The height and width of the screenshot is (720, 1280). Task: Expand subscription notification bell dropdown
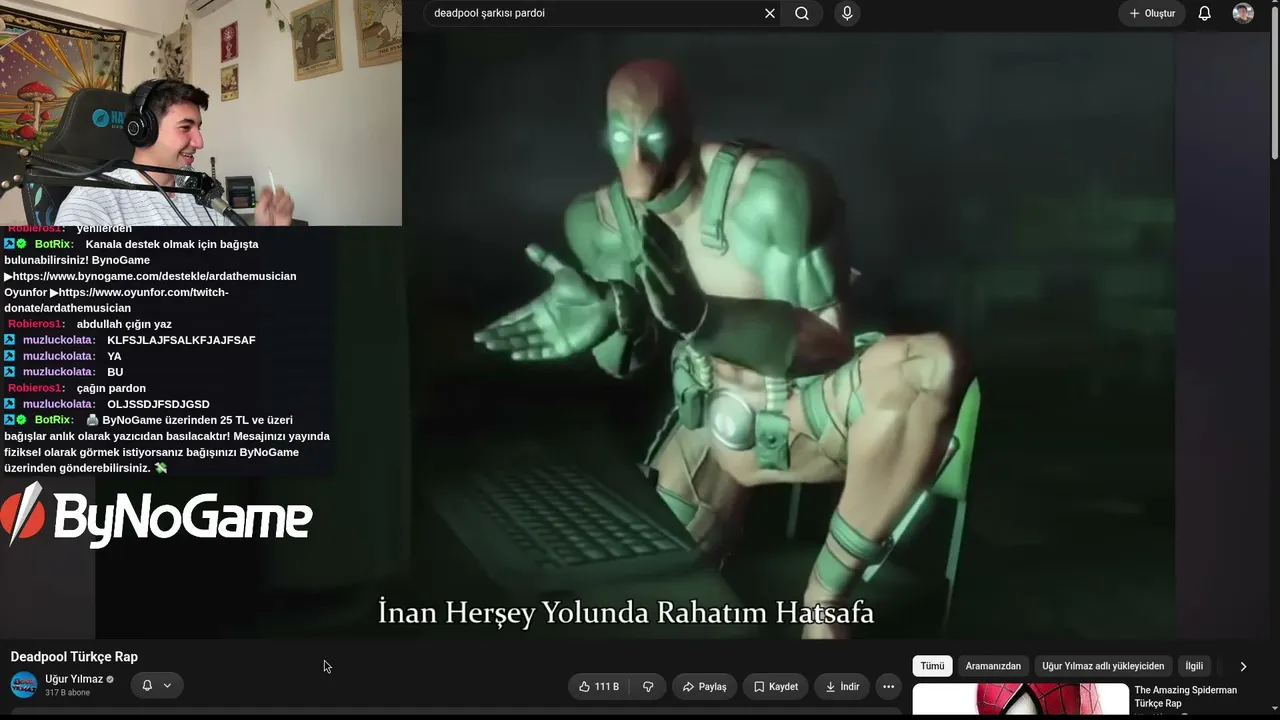pos(157,686)
